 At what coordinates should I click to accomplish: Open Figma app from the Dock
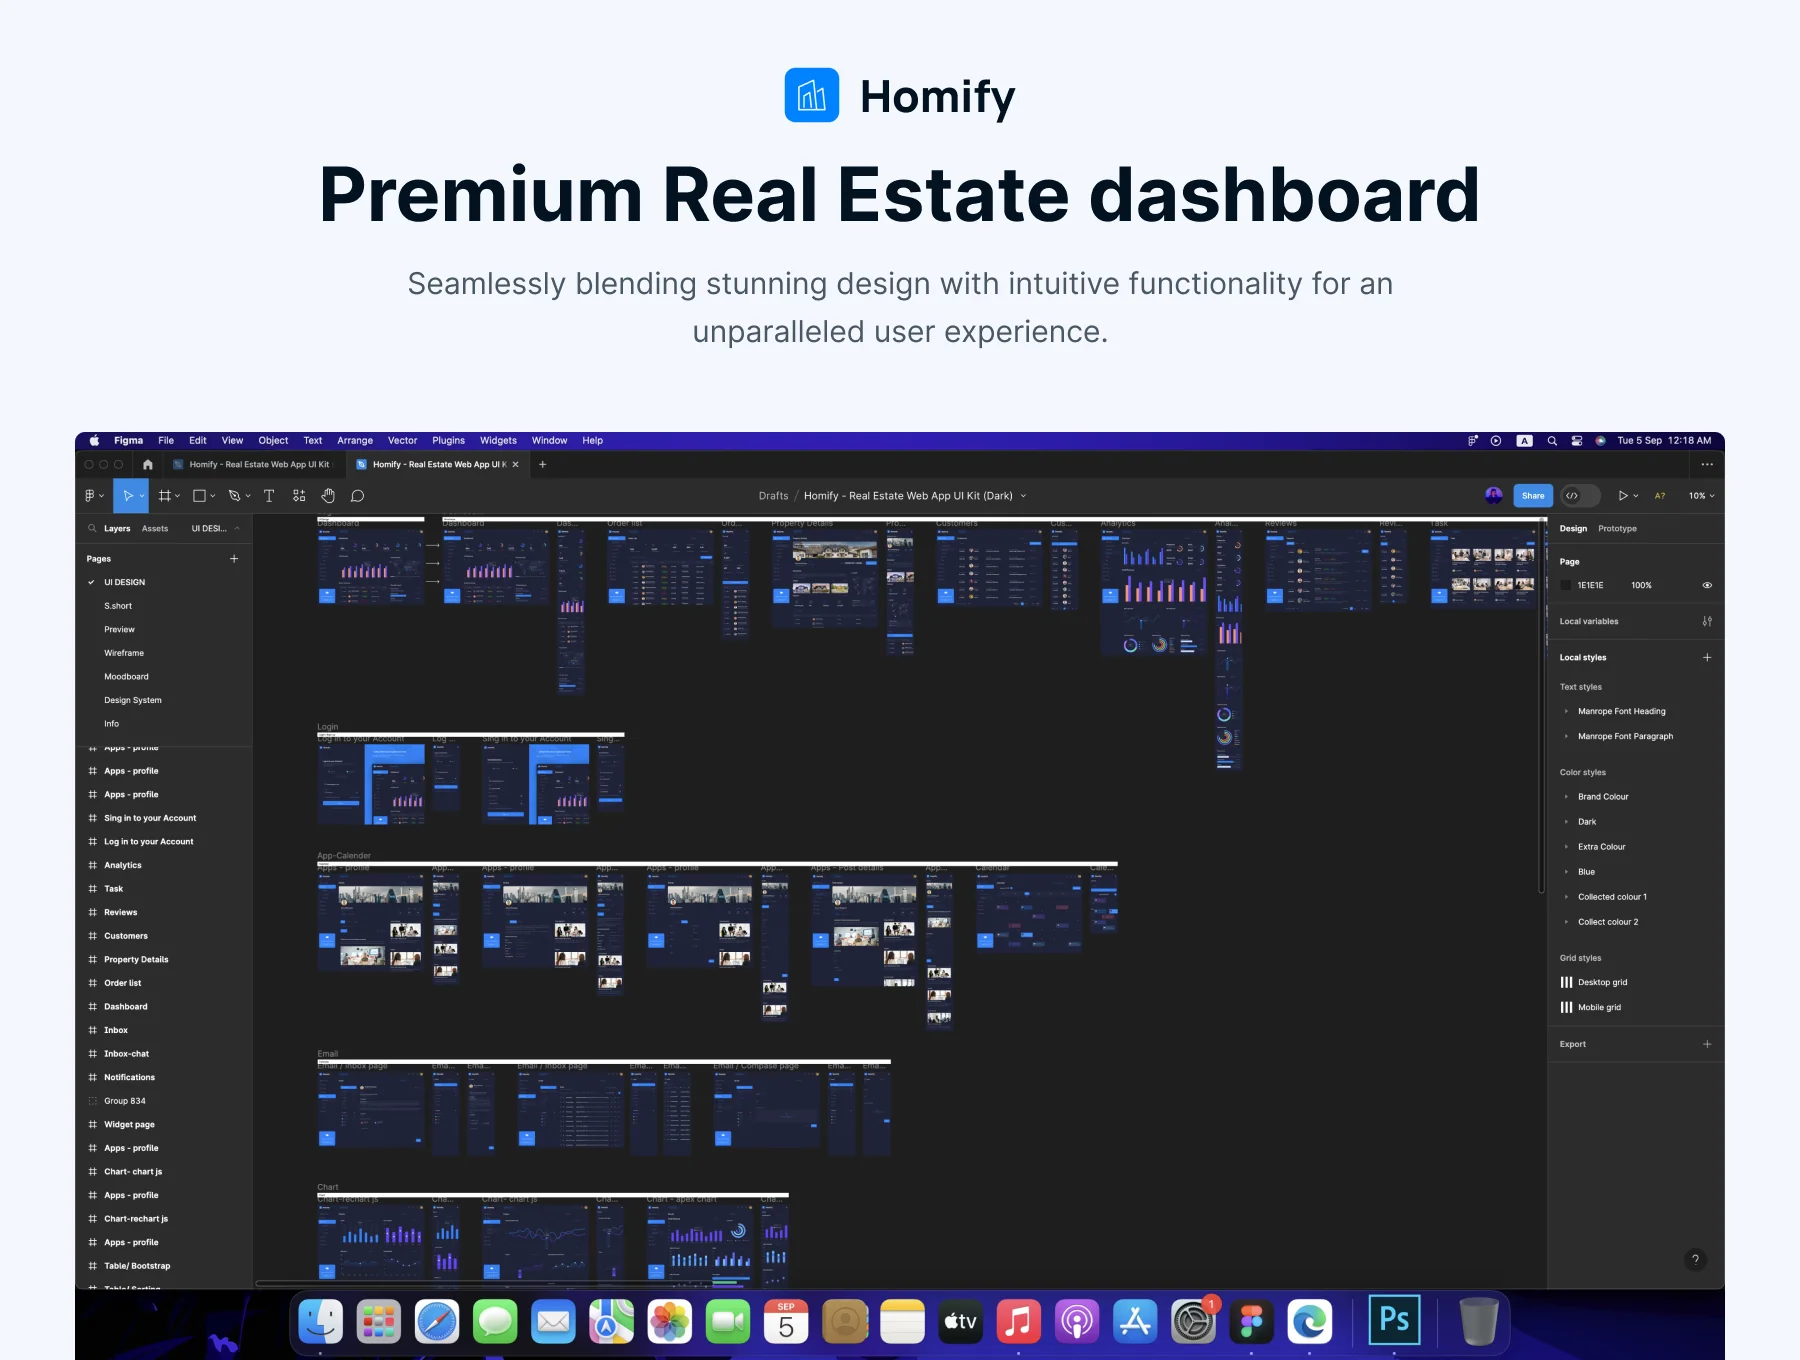tap(1251, 1321)
